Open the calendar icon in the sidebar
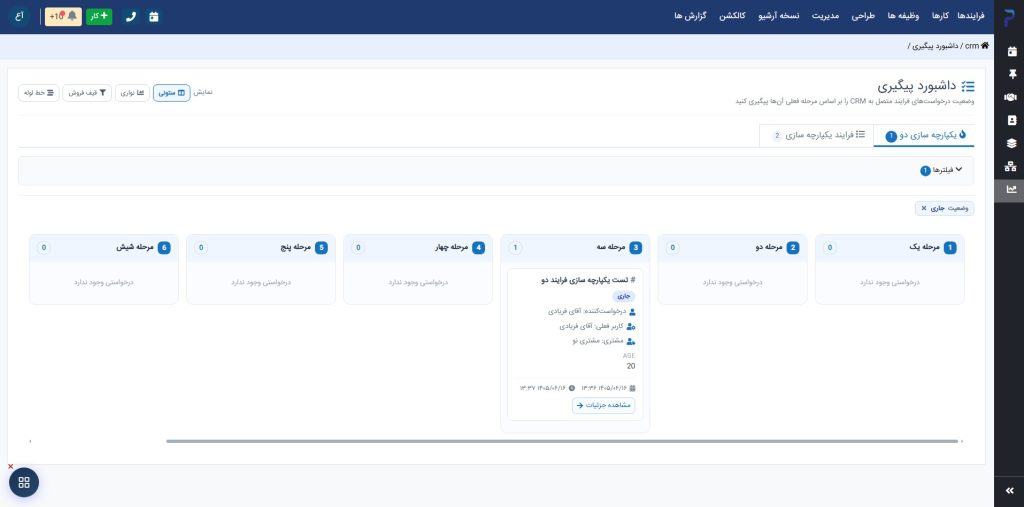This screenshot has width=1024, height=507. pos(1012,51)
